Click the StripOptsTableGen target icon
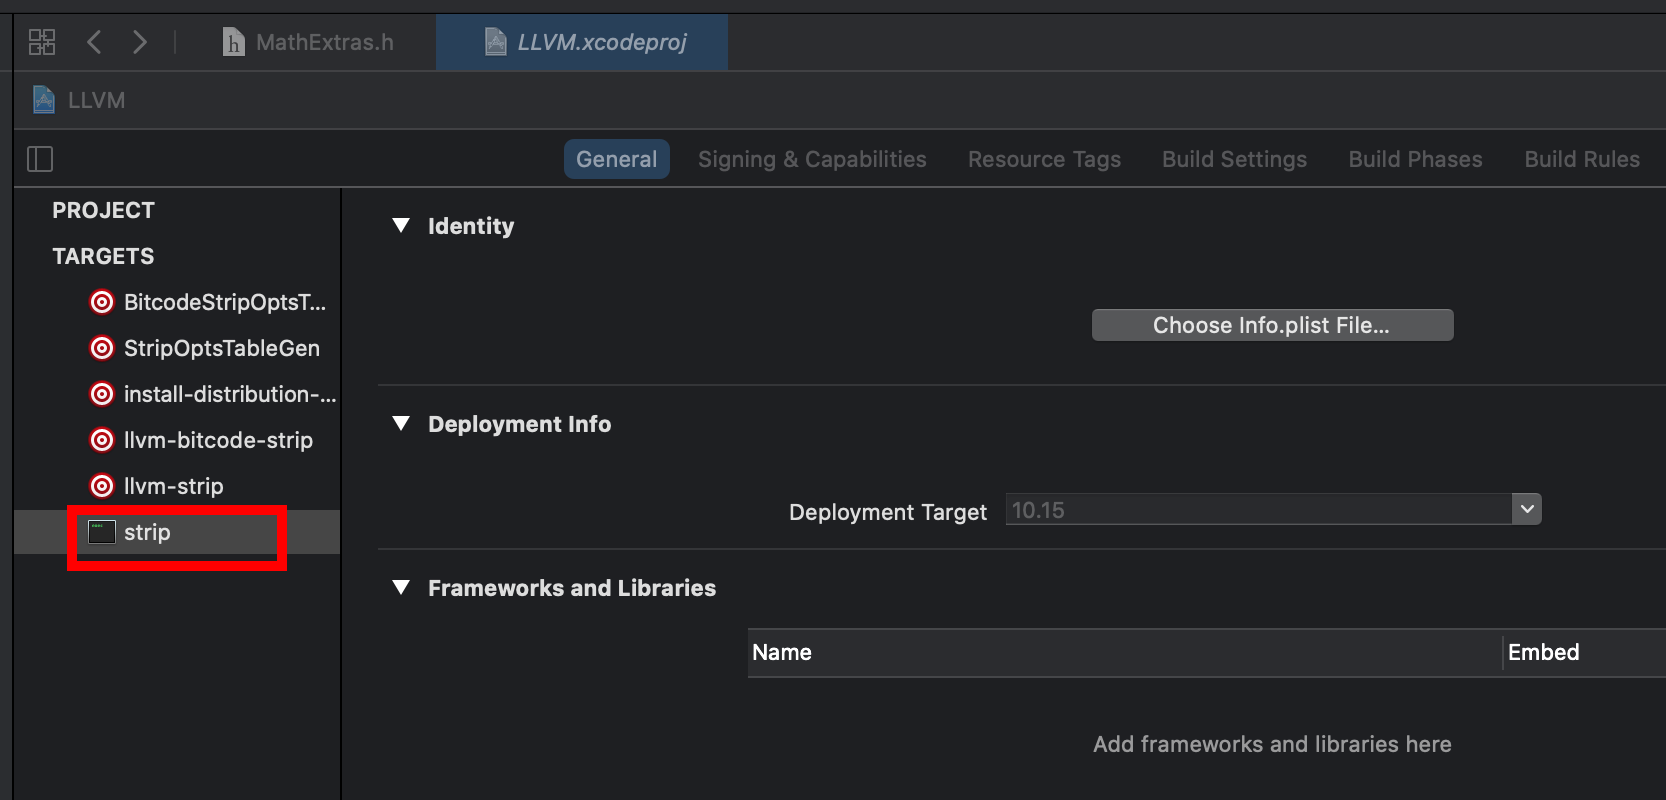This screenshot has height=800, width=1666. coord(102,348)
